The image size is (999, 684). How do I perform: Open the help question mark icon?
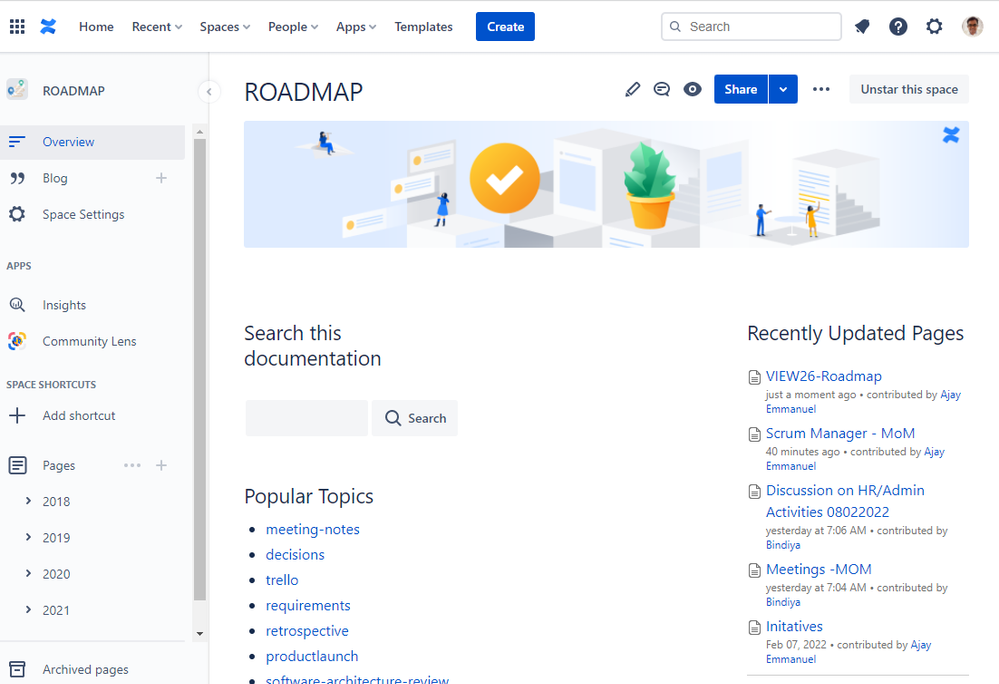pyautogui.click(x=898, y=27)
